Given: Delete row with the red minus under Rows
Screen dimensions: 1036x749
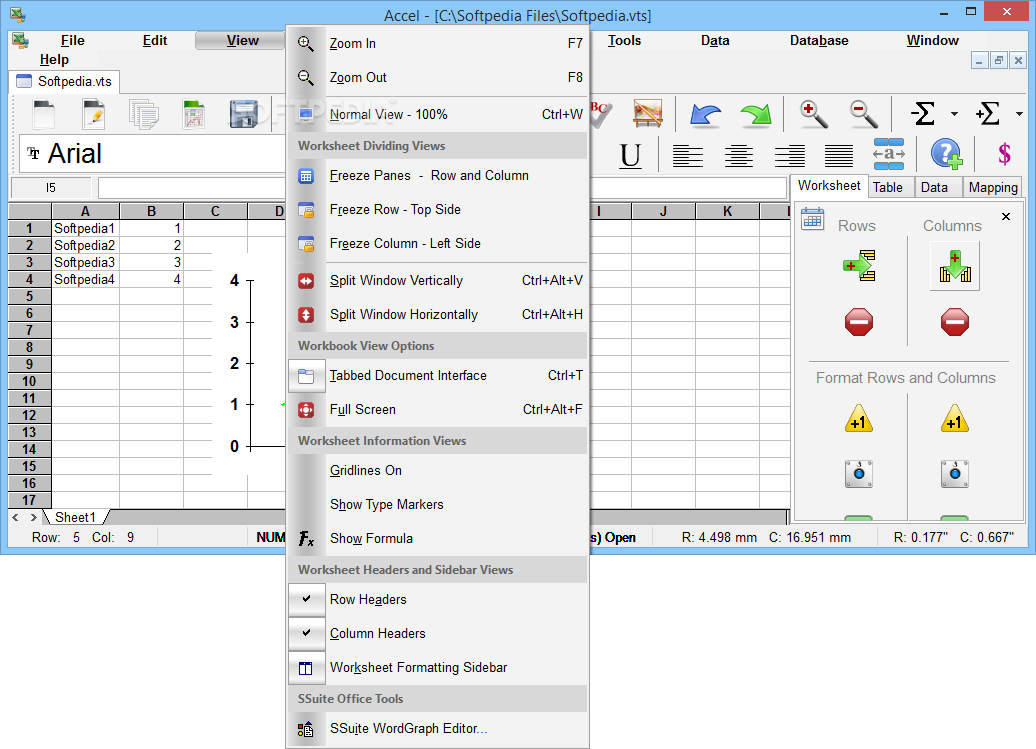Looking at the screenshot, I should click(859, 322).
